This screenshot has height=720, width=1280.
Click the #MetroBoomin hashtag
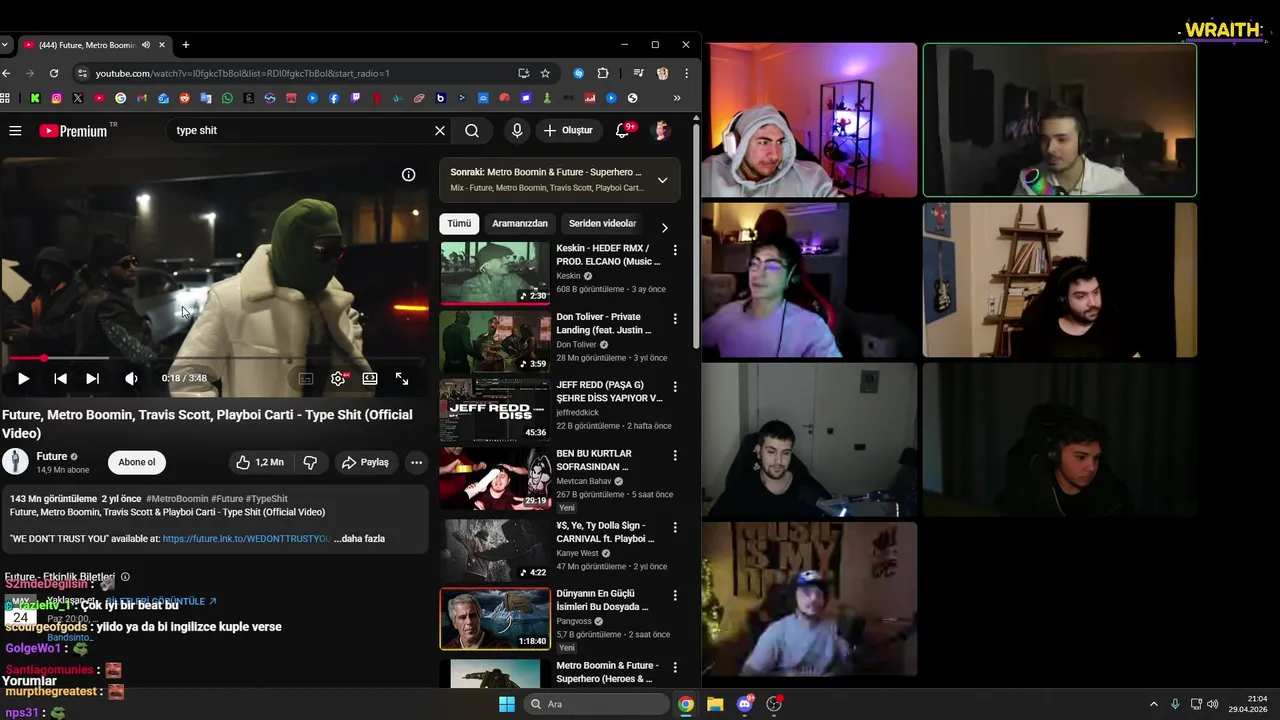(x=176, y=498)
